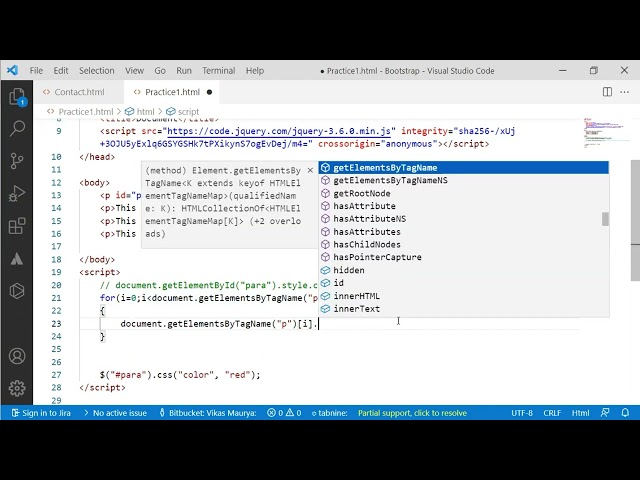Click the editor vertical scrollbar
Viewport: 640px width, 480px height.
pos(635,220)
